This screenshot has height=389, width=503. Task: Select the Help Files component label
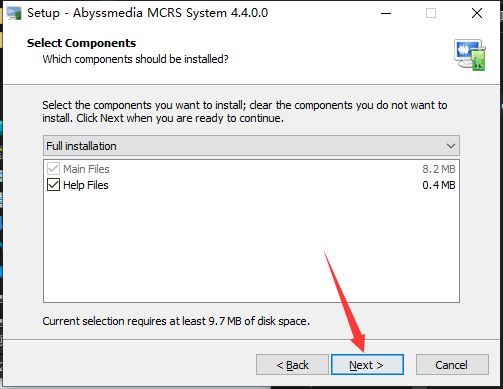86,185
